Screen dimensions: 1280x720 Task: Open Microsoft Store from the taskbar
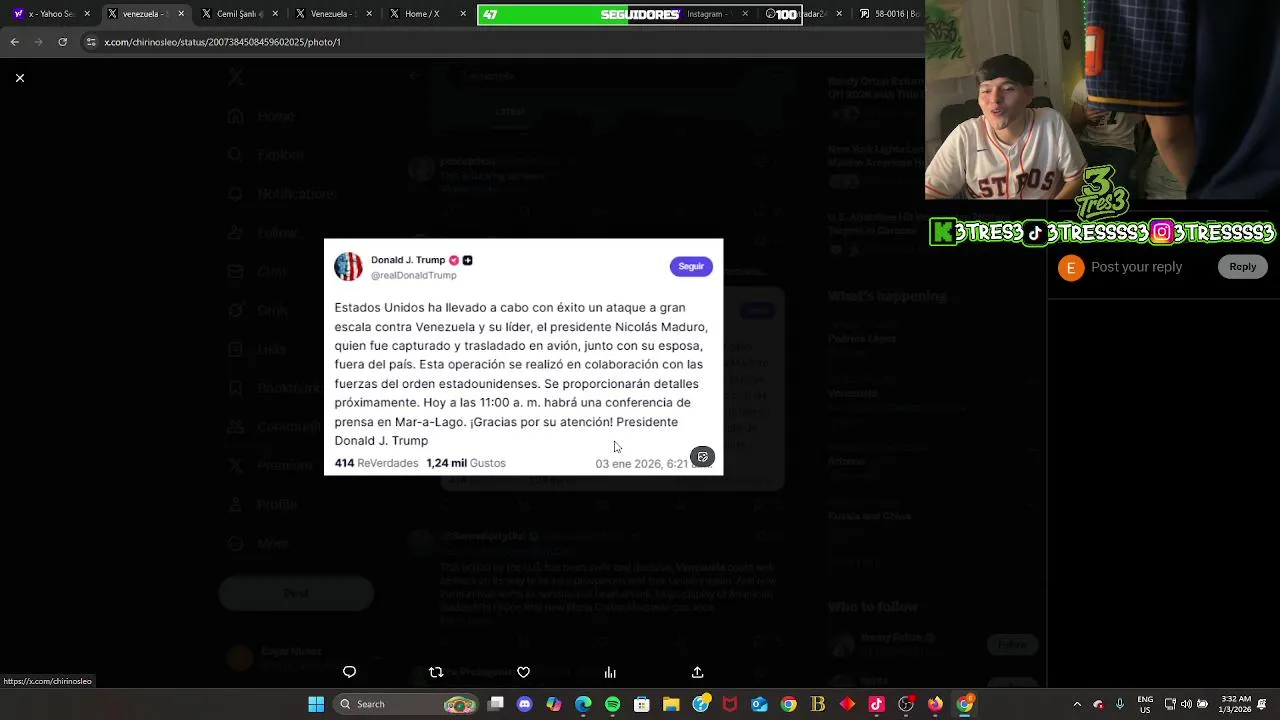pos(642,704)
